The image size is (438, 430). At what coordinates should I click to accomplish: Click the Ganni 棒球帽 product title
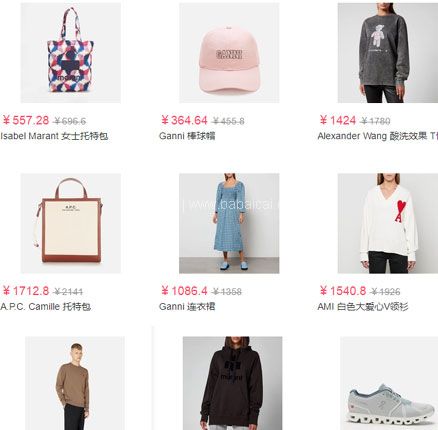coord(187,136)
